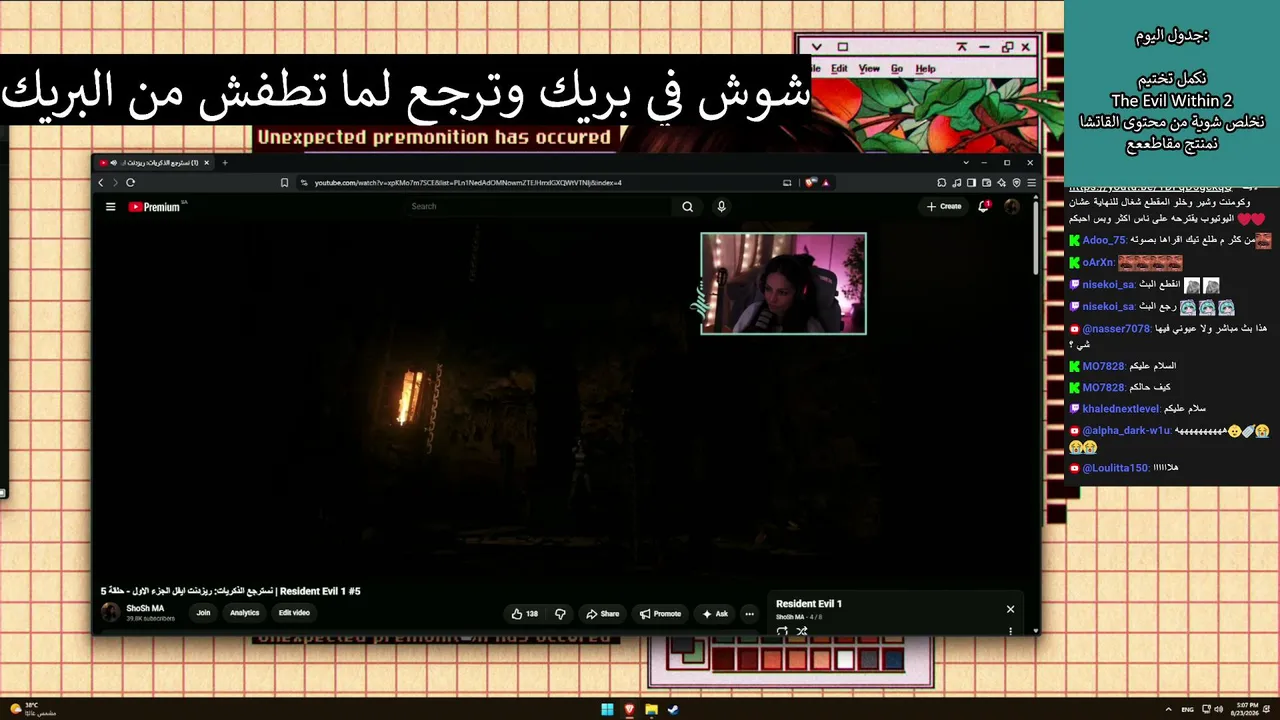Share the video
The image size is (1280, 720).
[x=603, y=614]
